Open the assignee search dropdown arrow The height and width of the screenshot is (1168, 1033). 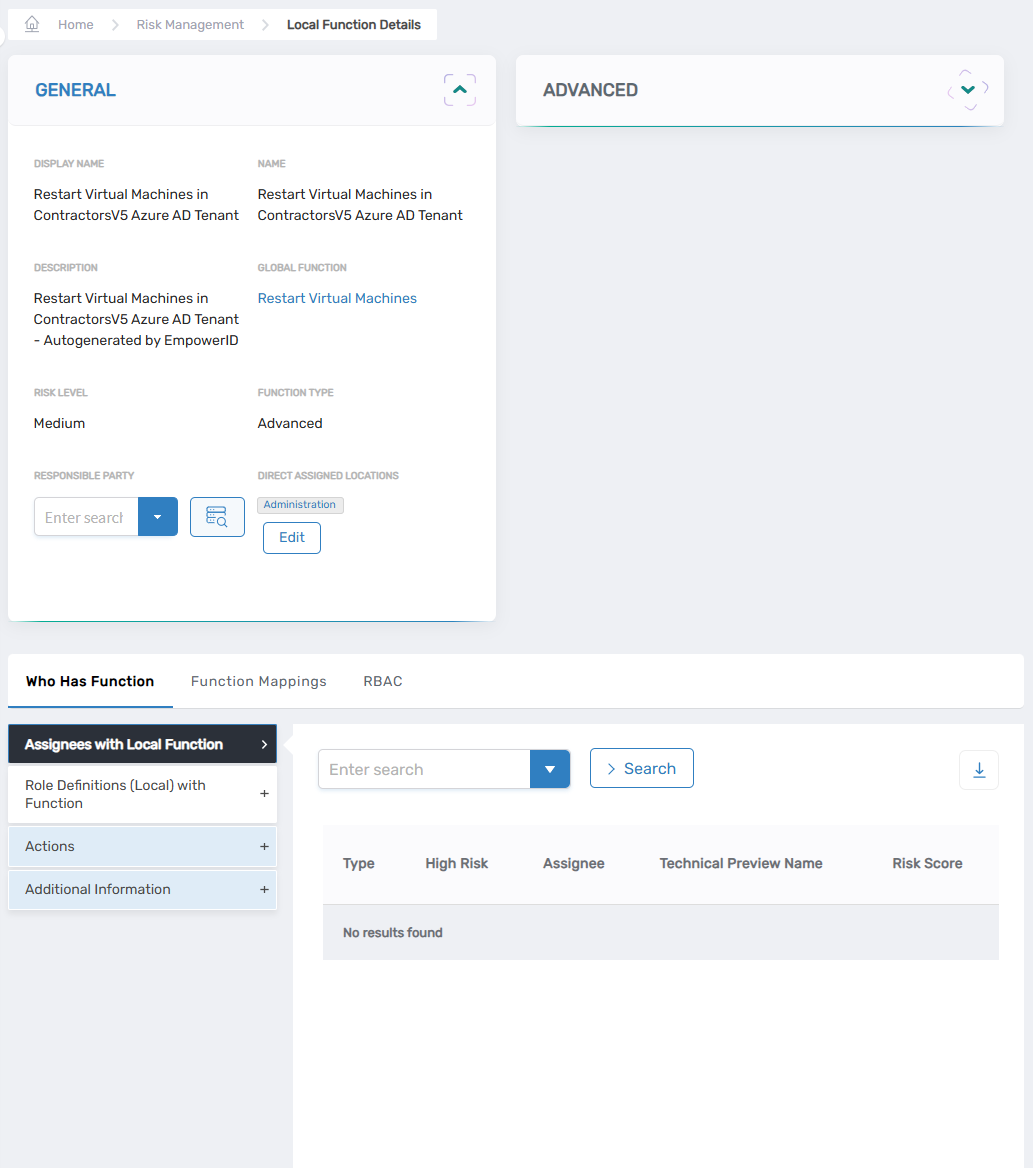pyautogui.click(x=549, y=770)
